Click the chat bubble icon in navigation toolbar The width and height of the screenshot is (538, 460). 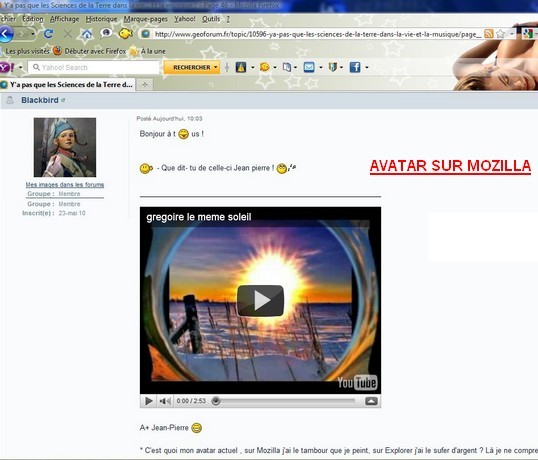[106, 33]
